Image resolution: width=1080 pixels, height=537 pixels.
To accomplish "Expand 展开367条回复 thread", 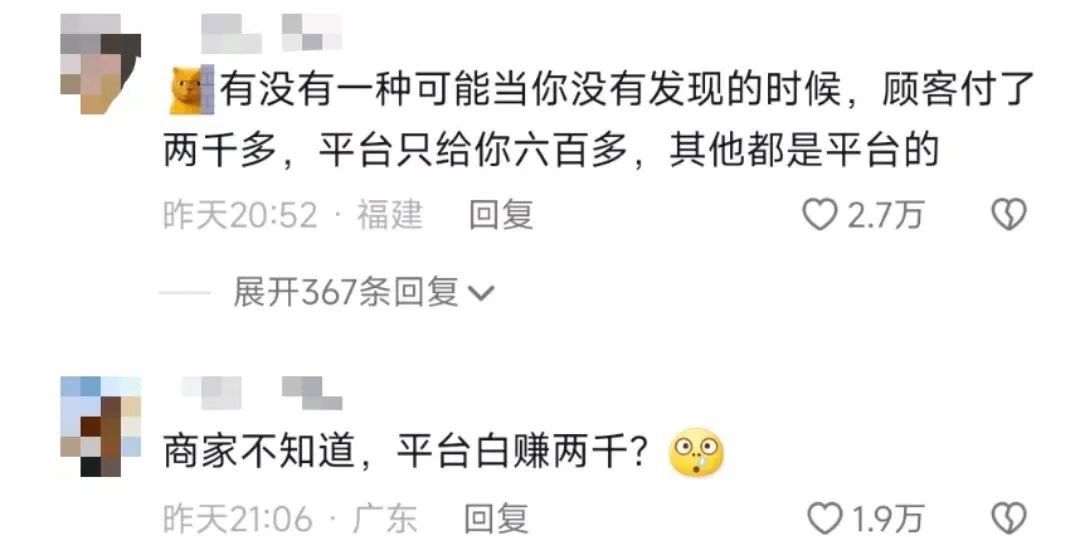I will 364,293.
